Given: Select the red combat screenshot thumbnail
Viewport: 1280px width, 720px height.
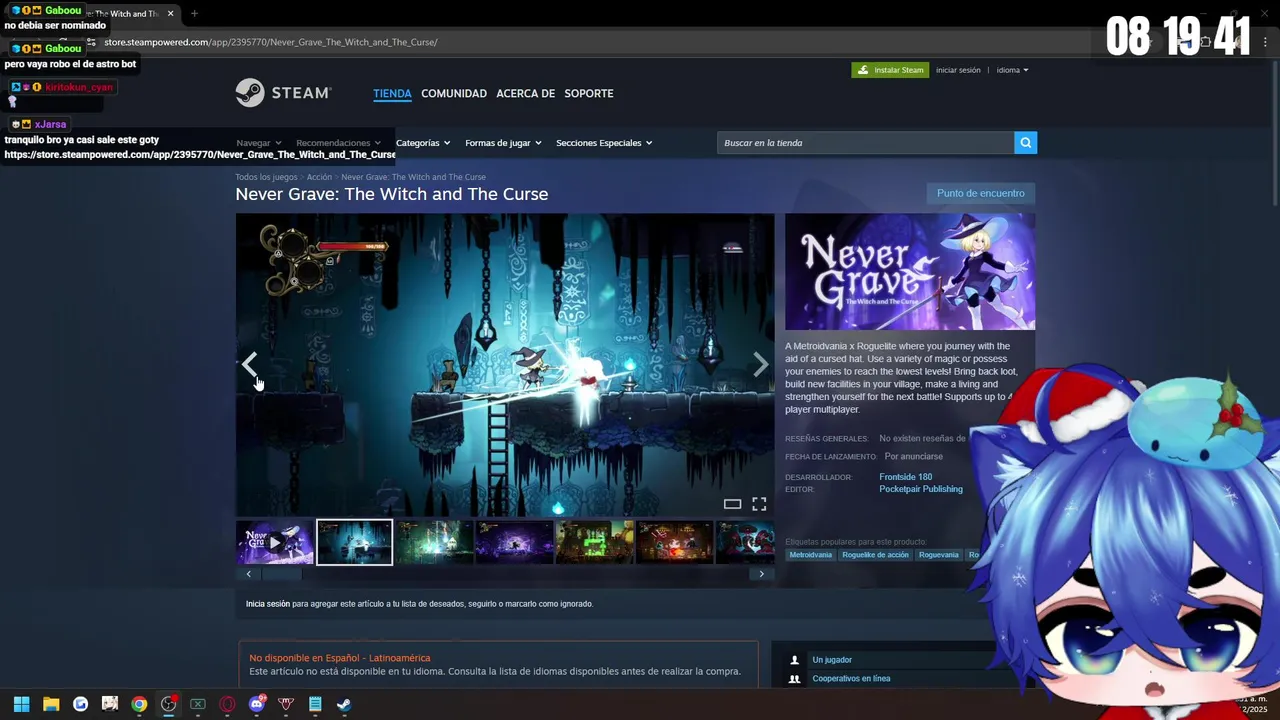Looking at the screenshot, I should coord(675,542).
